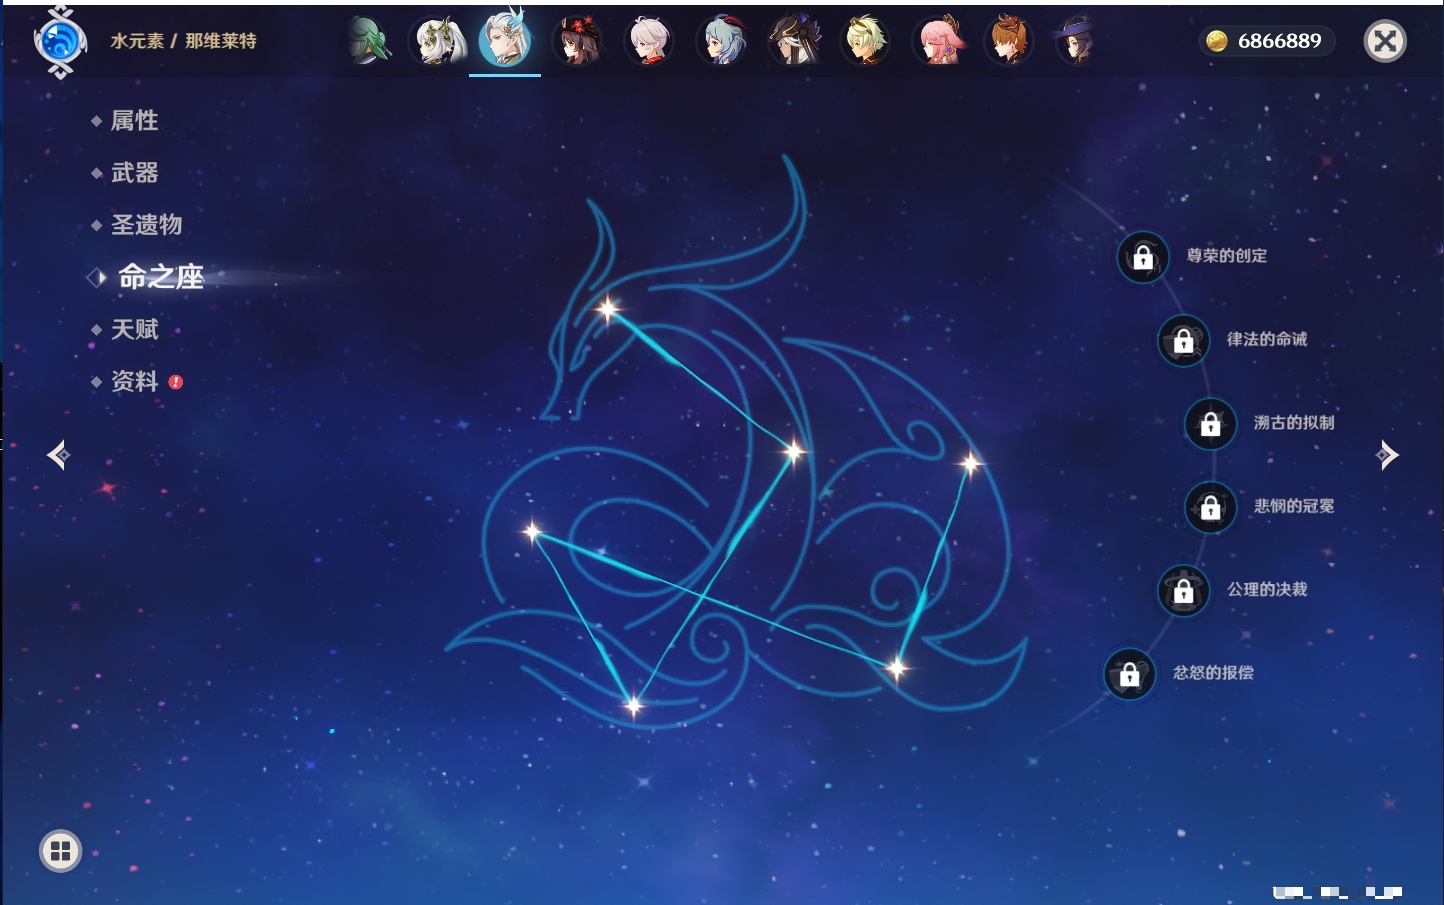Click the Mora gold coin icon
This screenshot has height=905, width=1444.
1217,41
